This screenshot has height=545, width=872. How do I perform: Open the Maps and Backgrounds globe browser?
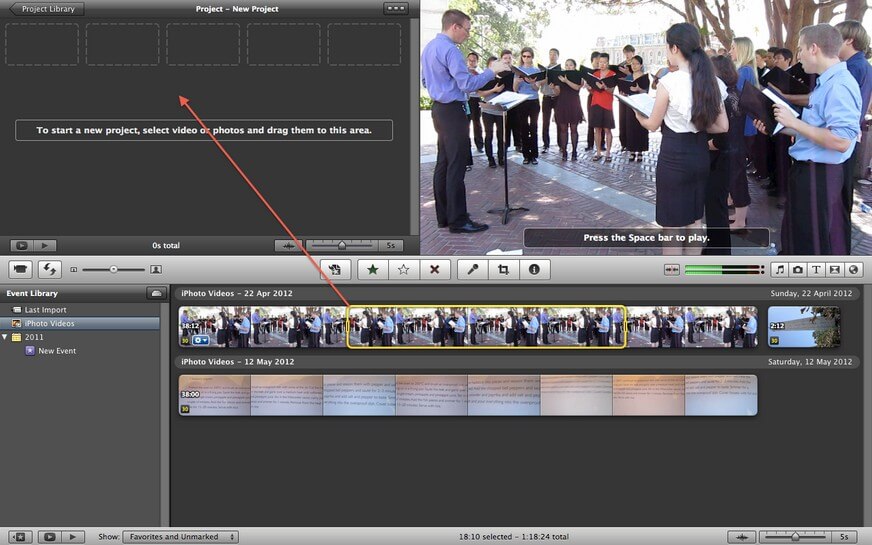pos(853,270)
